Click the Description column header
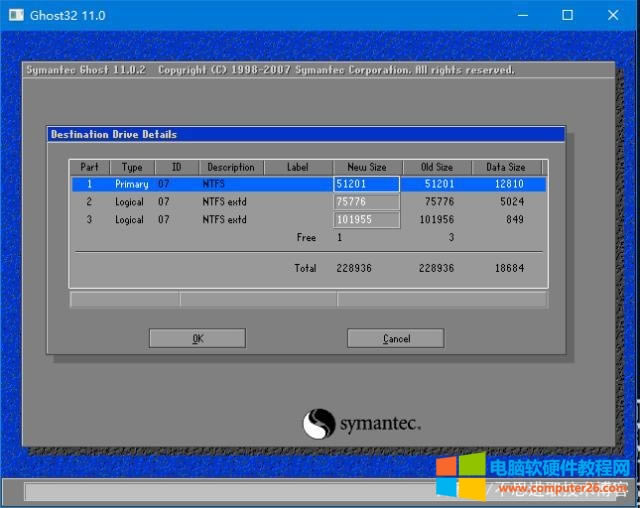This screenshot has height=508, width=640. click(x=231, y=167)
